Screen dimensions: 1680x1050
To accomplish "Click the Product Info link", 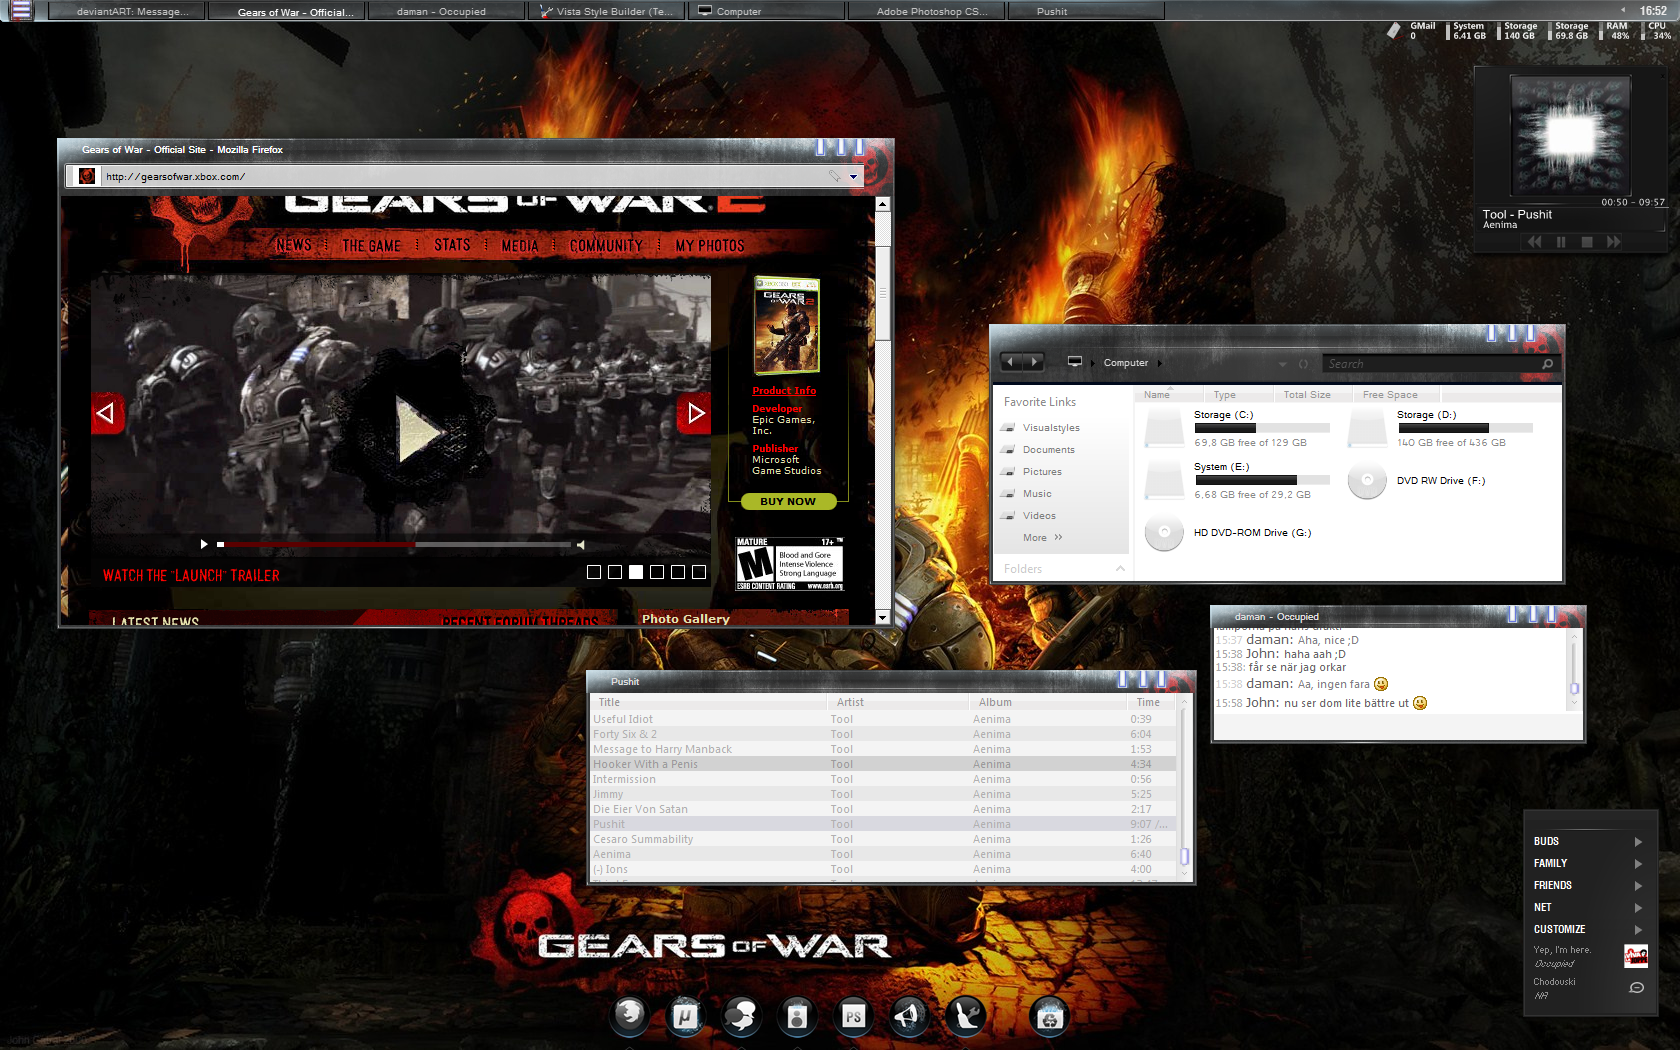I will pyautogui.click(x=784, y=390).
